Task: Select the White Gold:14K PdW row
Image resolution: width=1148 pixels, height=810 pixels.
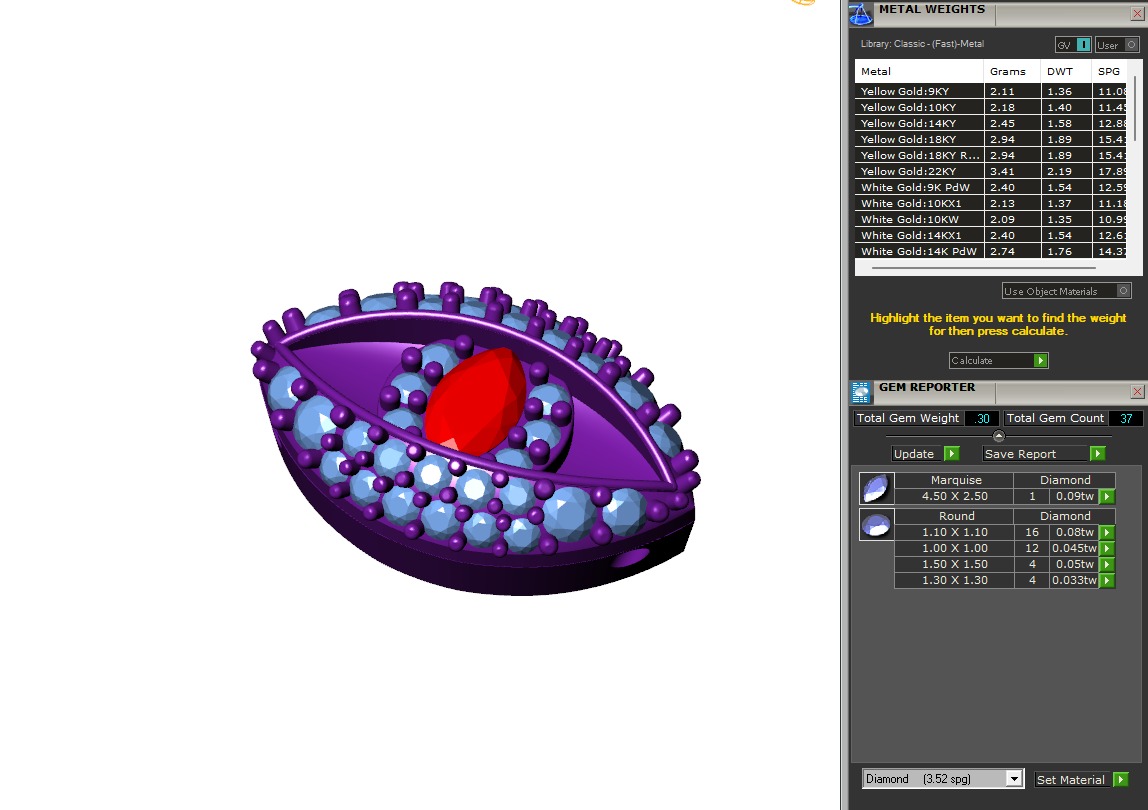Action: [x=991, y=251]
